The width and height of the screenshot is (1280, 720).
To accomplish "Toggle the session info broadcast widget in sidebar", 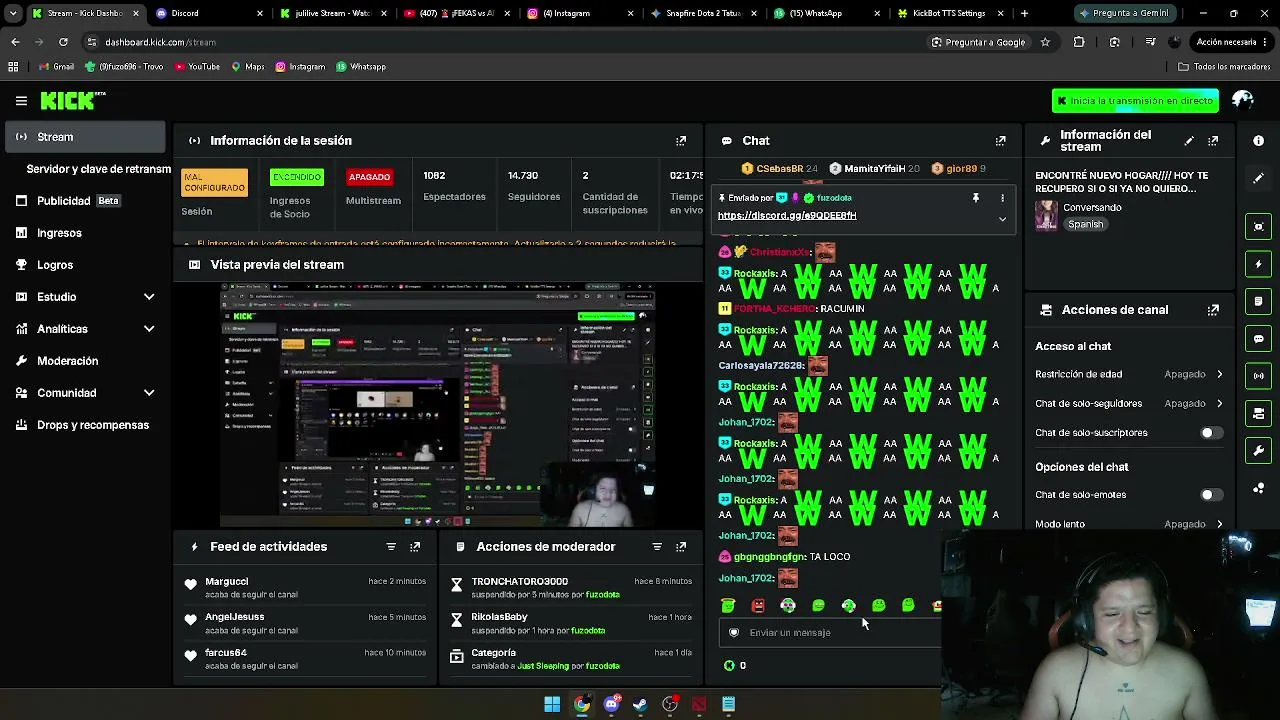I will 1258,376.
